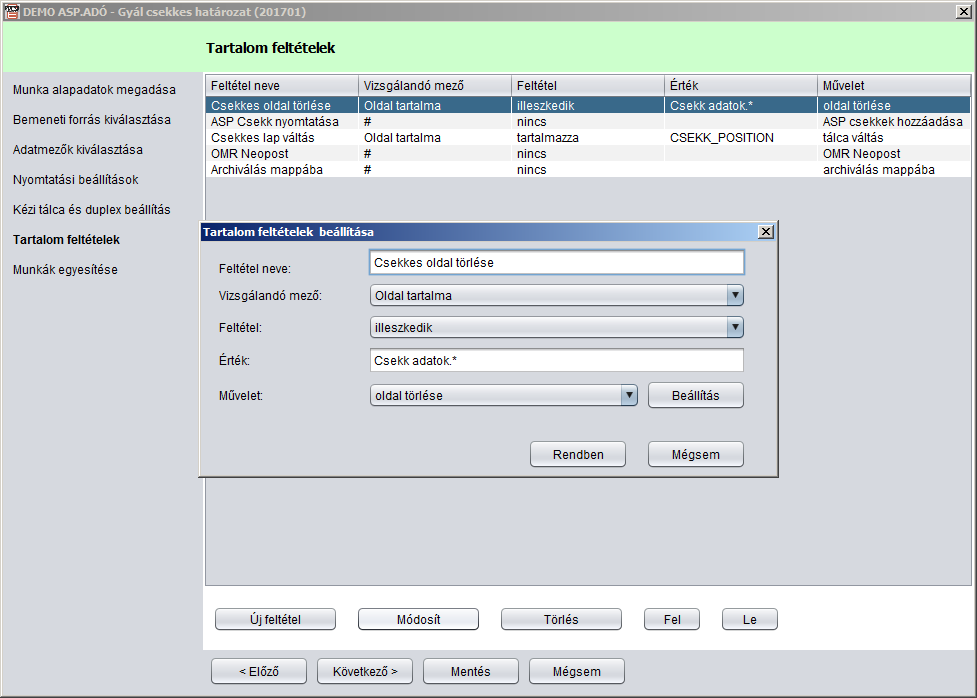Image resolution: width=977 pixels, height=698 pixels.
Task: Save with the Mentés button
Action: [470, 671]
